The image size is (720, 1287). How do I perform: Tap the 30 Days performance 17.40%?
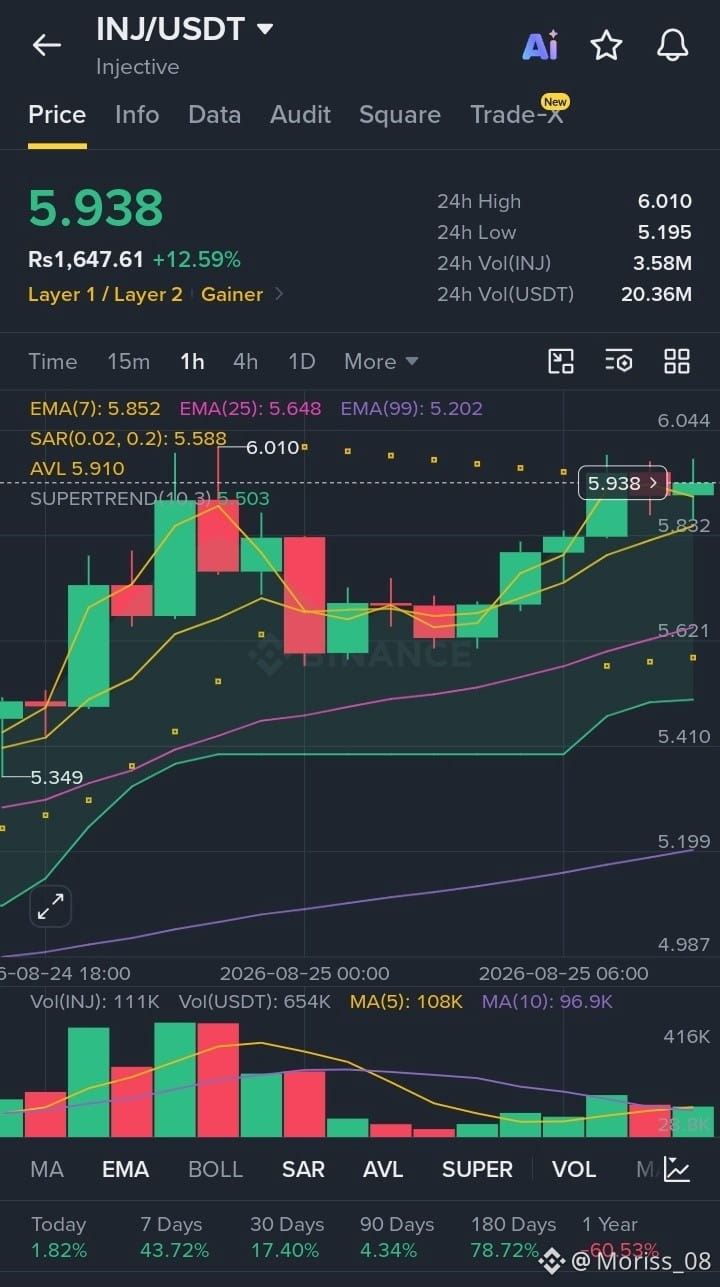point(285,1250)
